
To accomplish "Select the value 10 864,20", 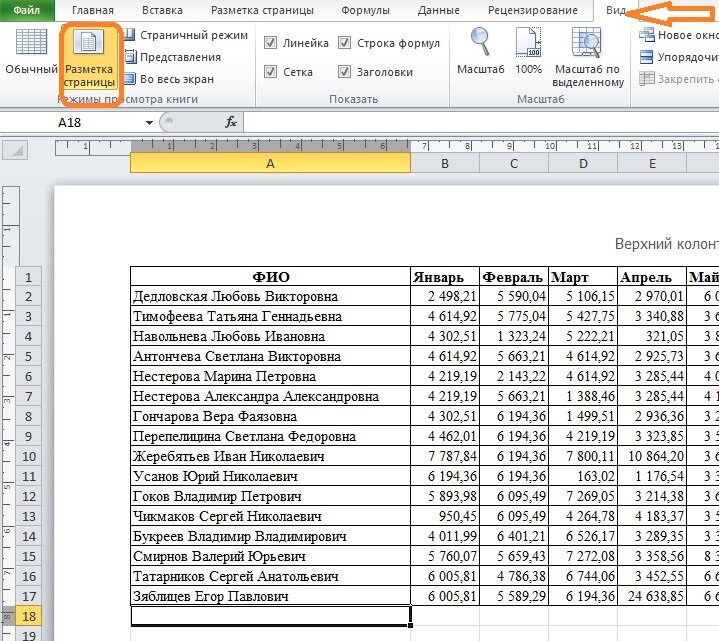I will (652, 457).
